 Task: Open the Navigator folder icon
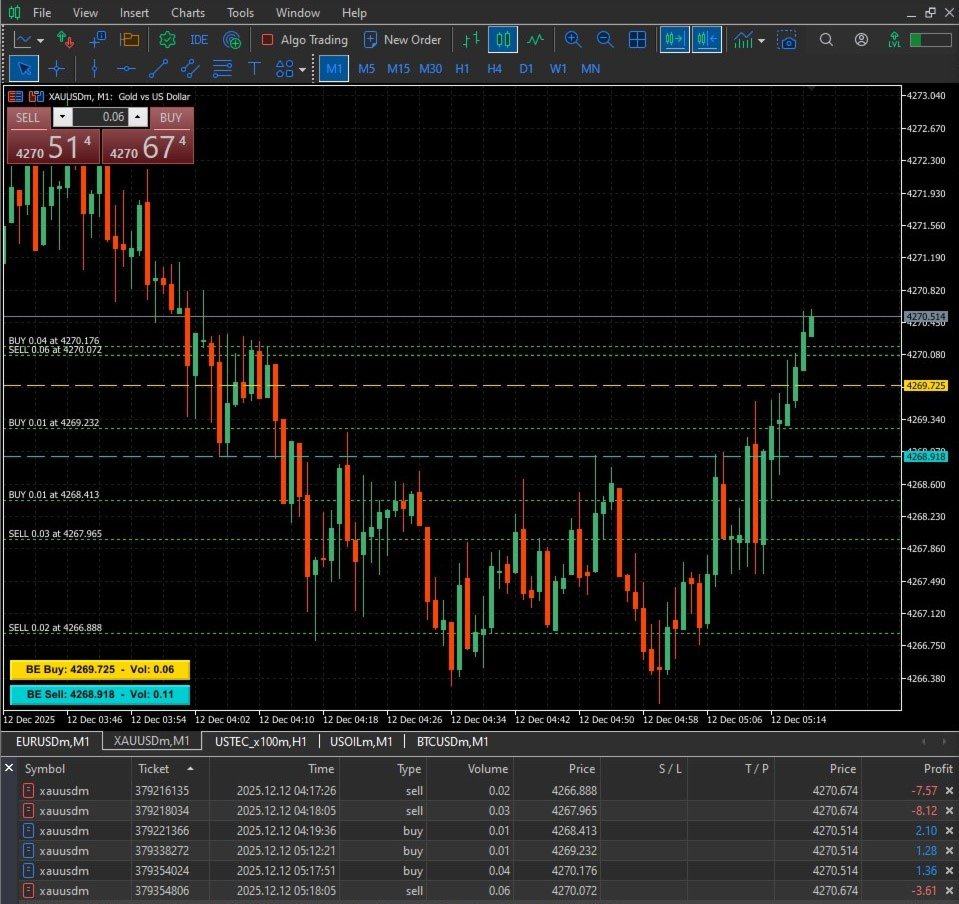[129, 40]
